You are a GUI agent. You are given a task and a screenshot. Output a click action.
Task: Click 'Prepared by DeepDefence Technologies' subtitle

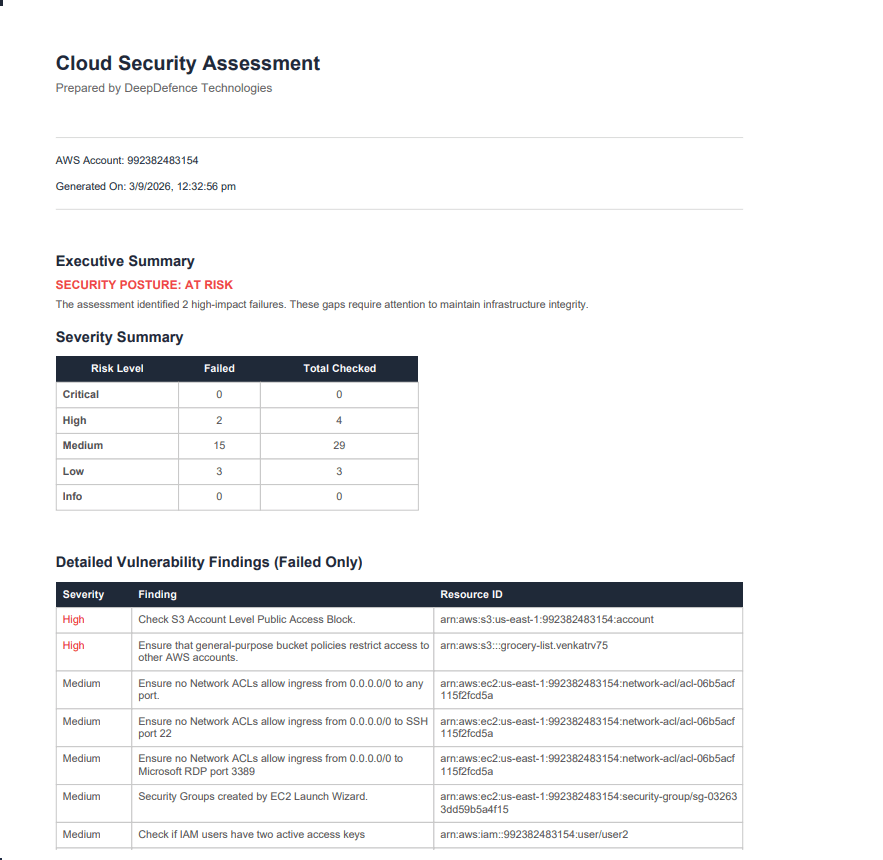tap(164, 88)
